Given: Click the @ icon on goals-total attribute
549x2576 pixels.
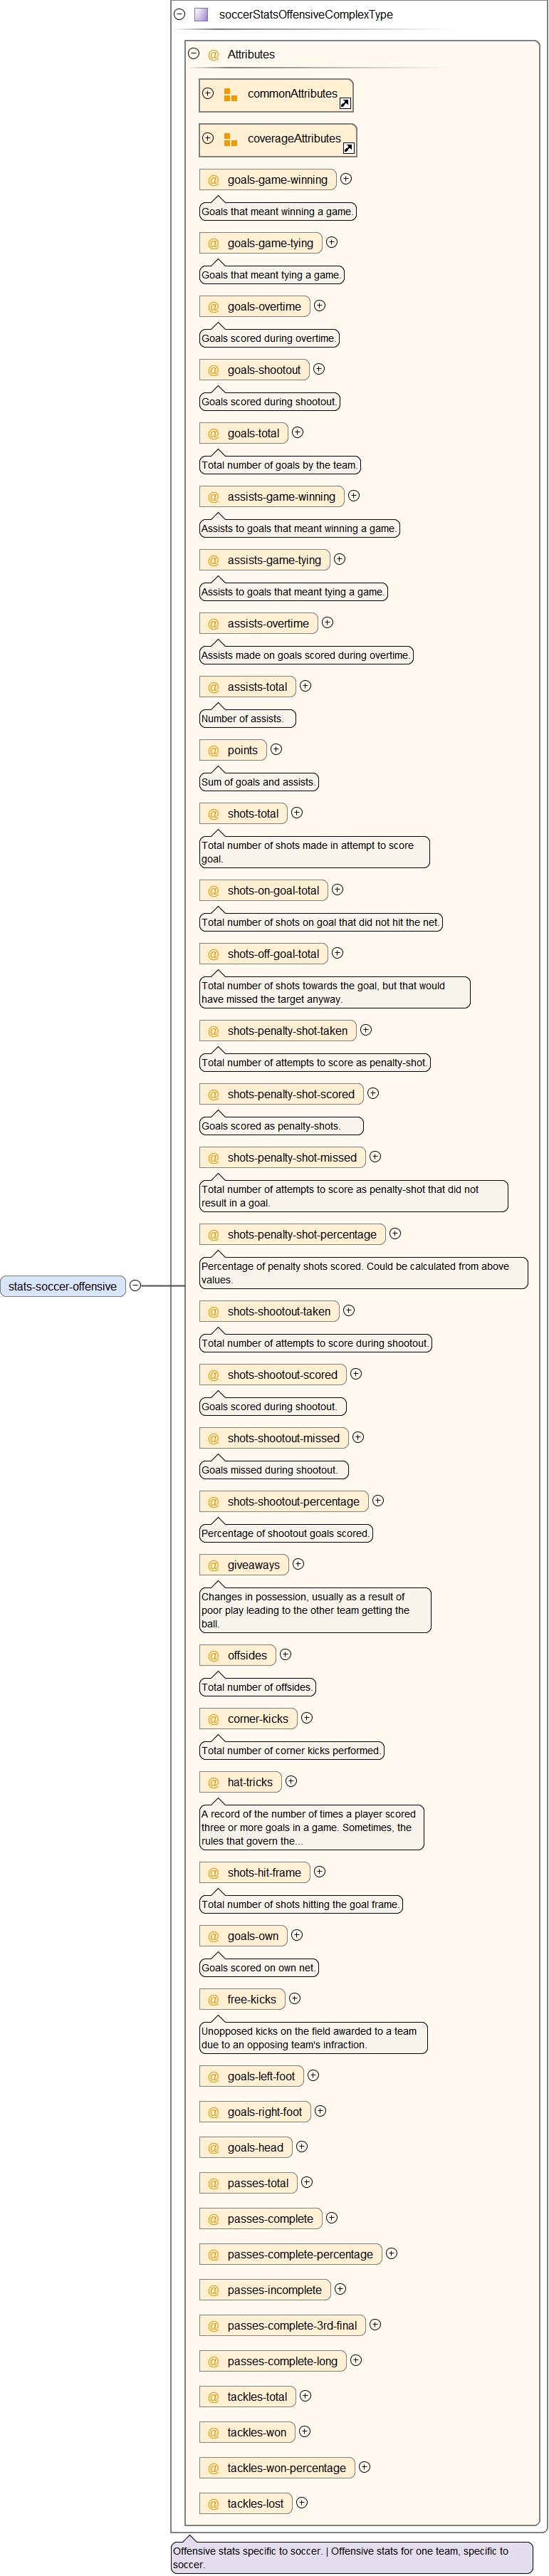Looking at the screenshot, I should (x=213, y=434).
